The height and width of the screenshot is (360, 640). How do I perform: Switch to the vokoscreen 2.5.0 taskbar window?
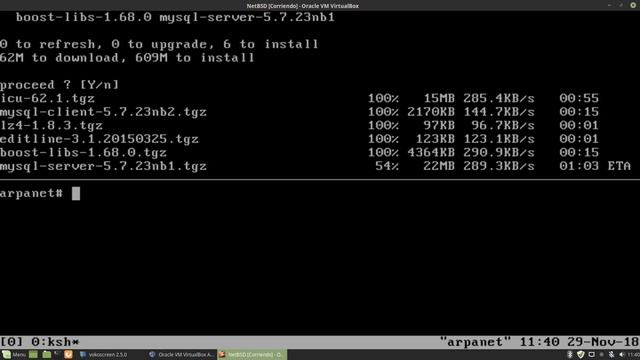click(104, 355)
